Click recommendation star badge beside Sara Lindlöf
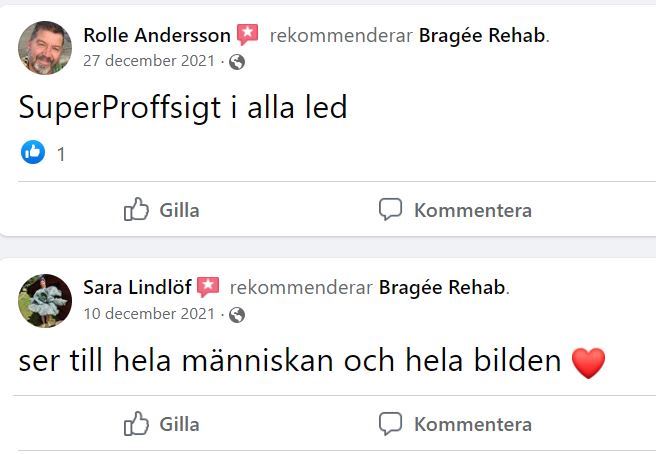This screenshot has height=454, width=656. [x=208, y=287]
